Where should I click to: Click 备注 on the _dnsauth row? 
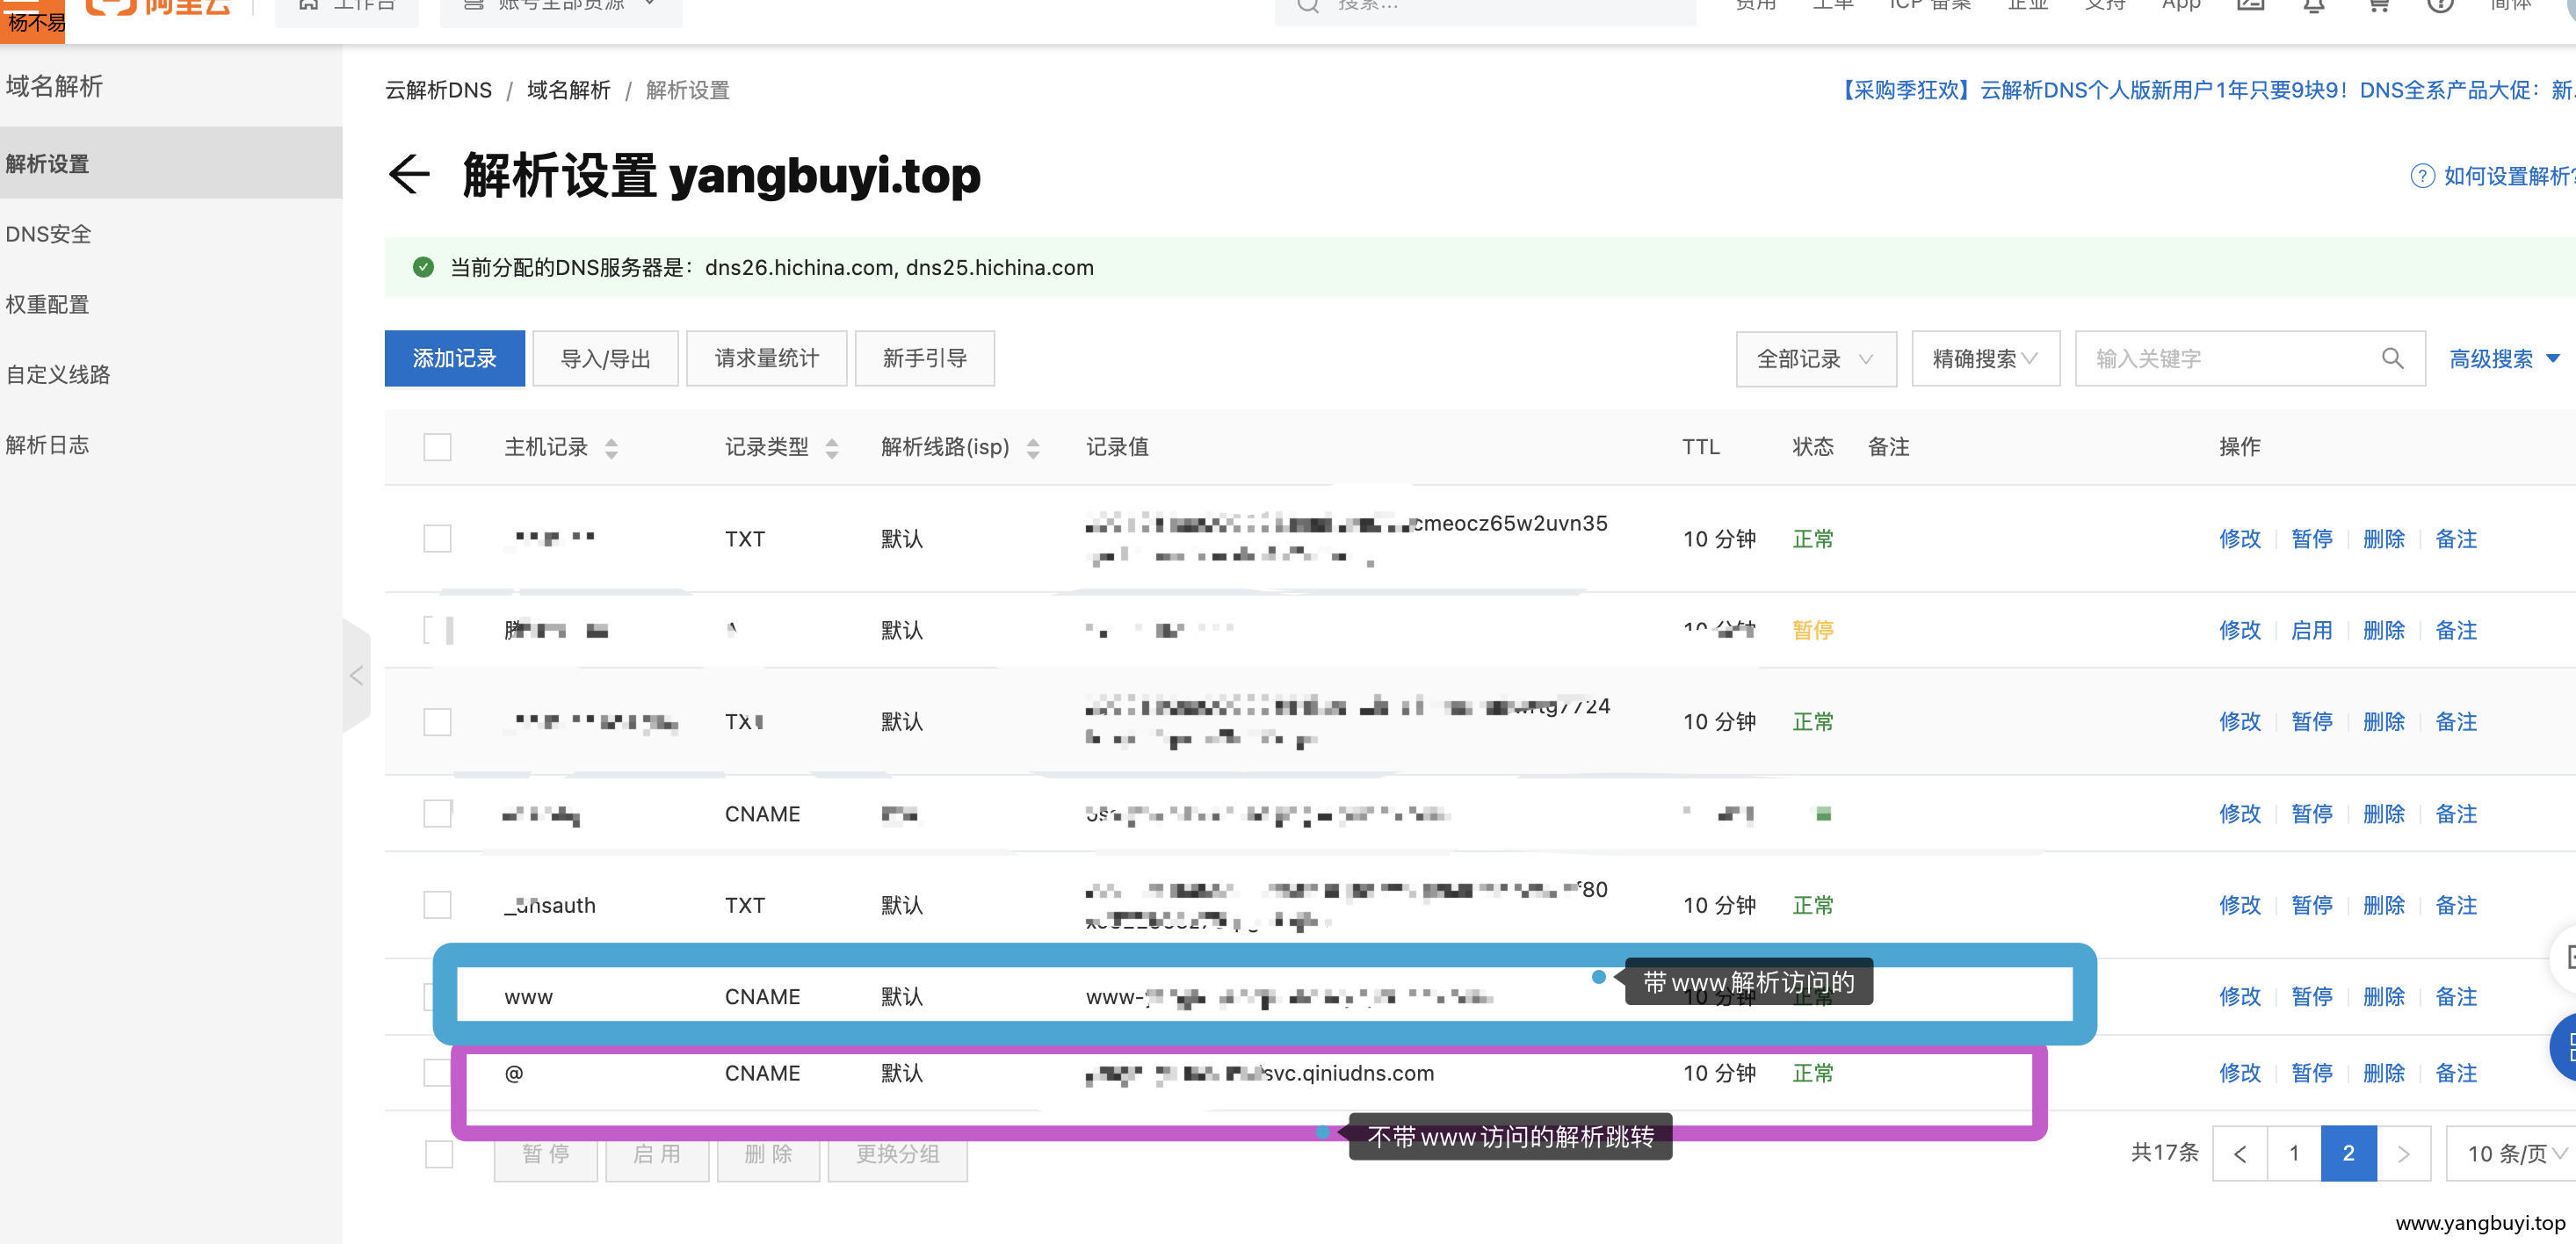(x=2455, y=905)
